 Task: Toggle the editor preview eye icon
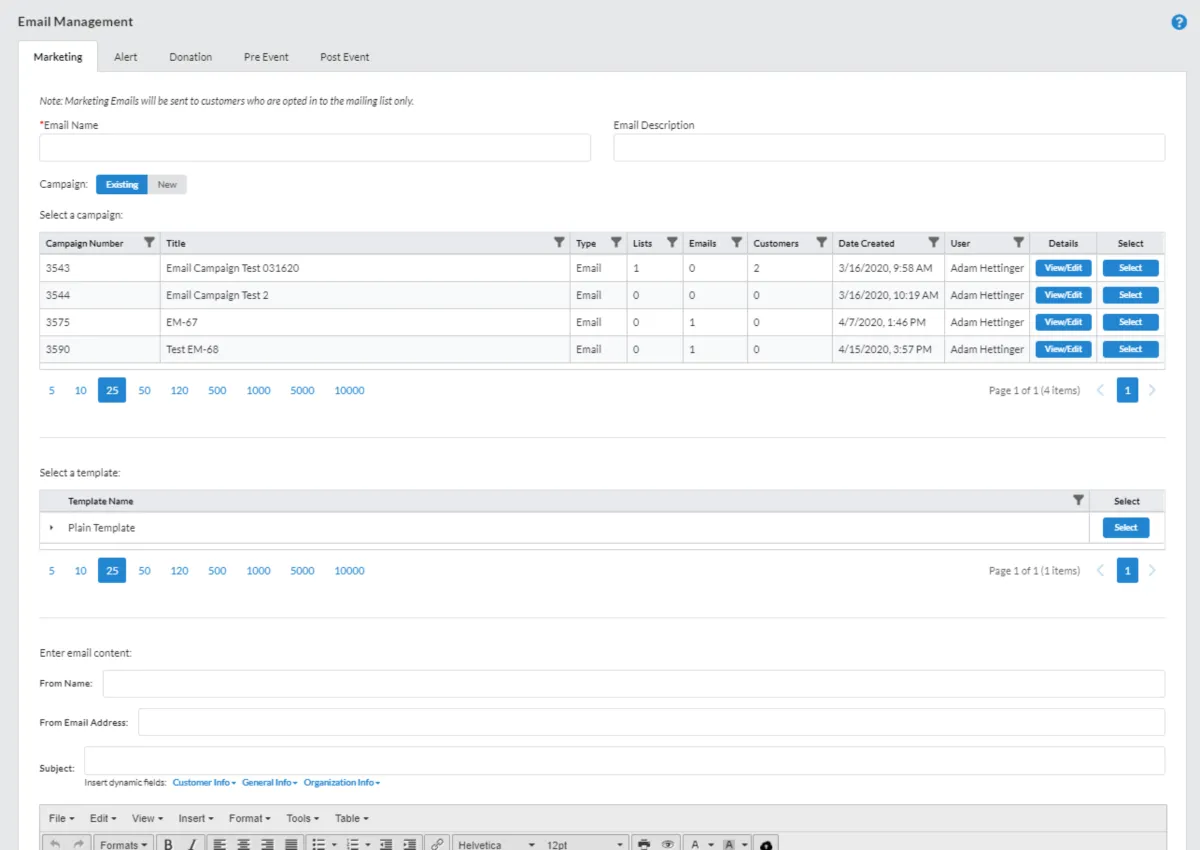click(x=667, y=844)
